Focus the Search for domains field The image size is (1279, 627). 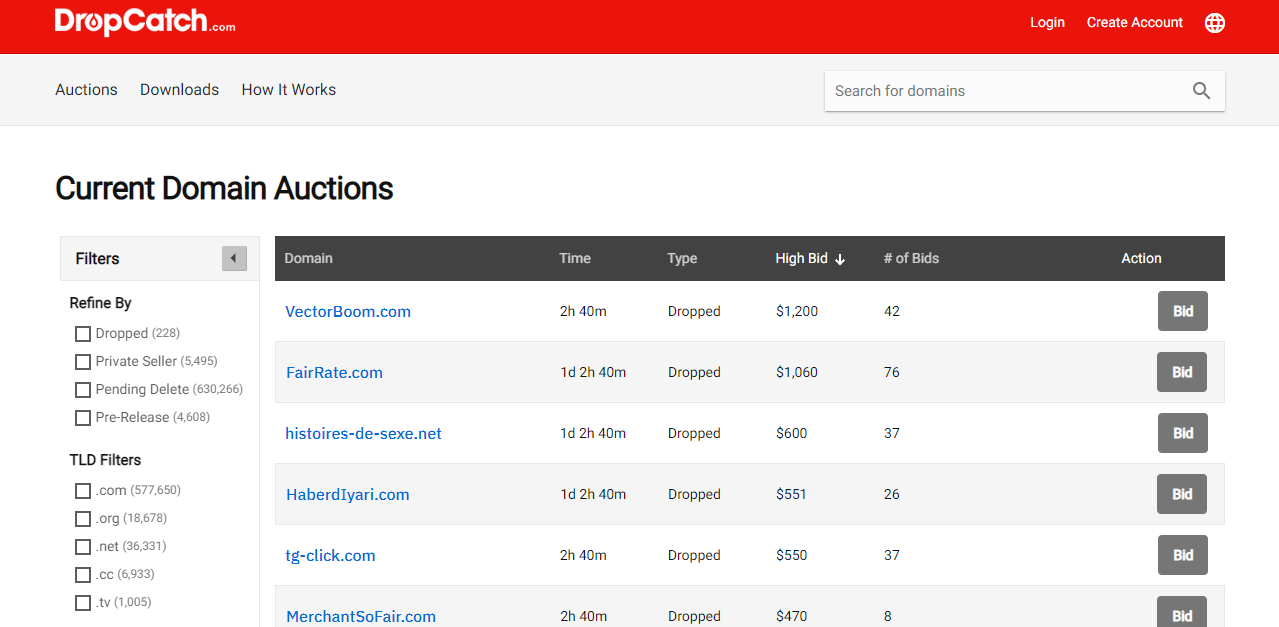click(x=1000, y=91)
